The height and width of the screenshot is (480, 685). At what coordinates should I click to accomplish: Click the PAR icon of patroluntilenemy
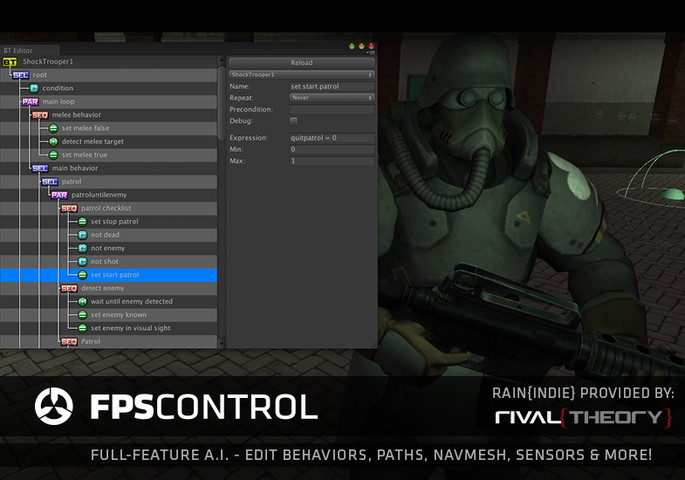[59, 195]
